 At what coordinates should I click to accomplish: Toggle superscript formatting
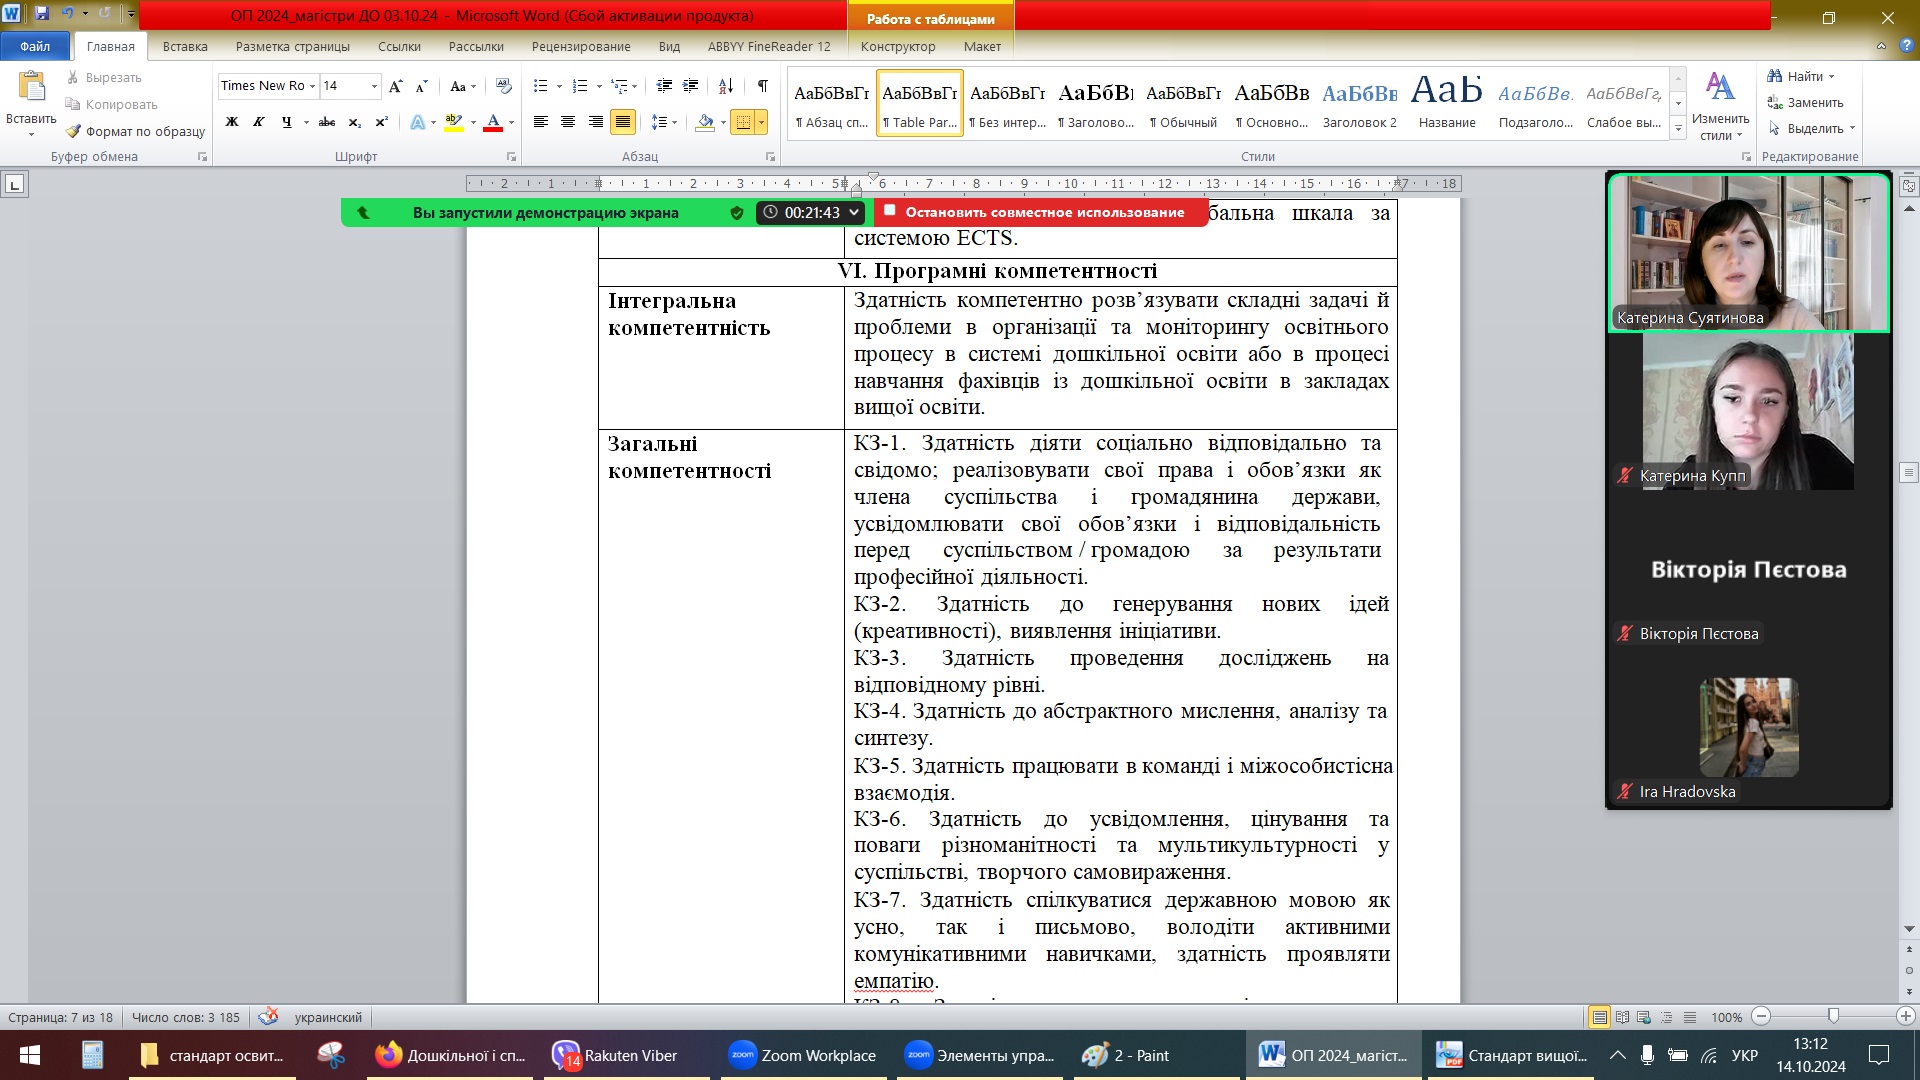(381, 122)
